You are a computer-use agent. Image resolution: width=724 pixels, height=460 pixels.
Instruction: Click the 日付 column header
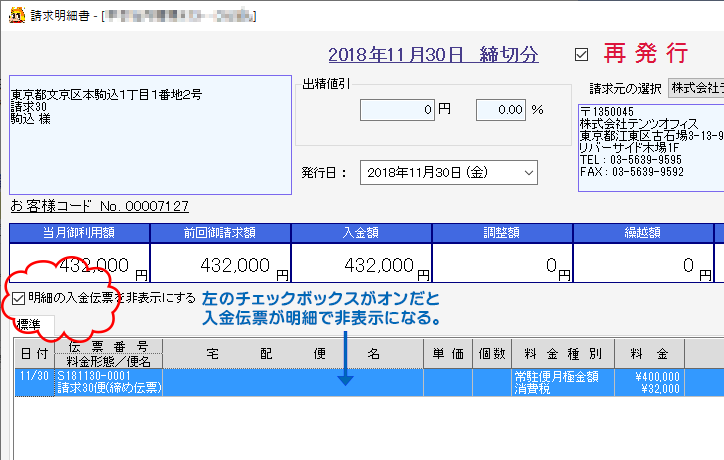[34, 353]
